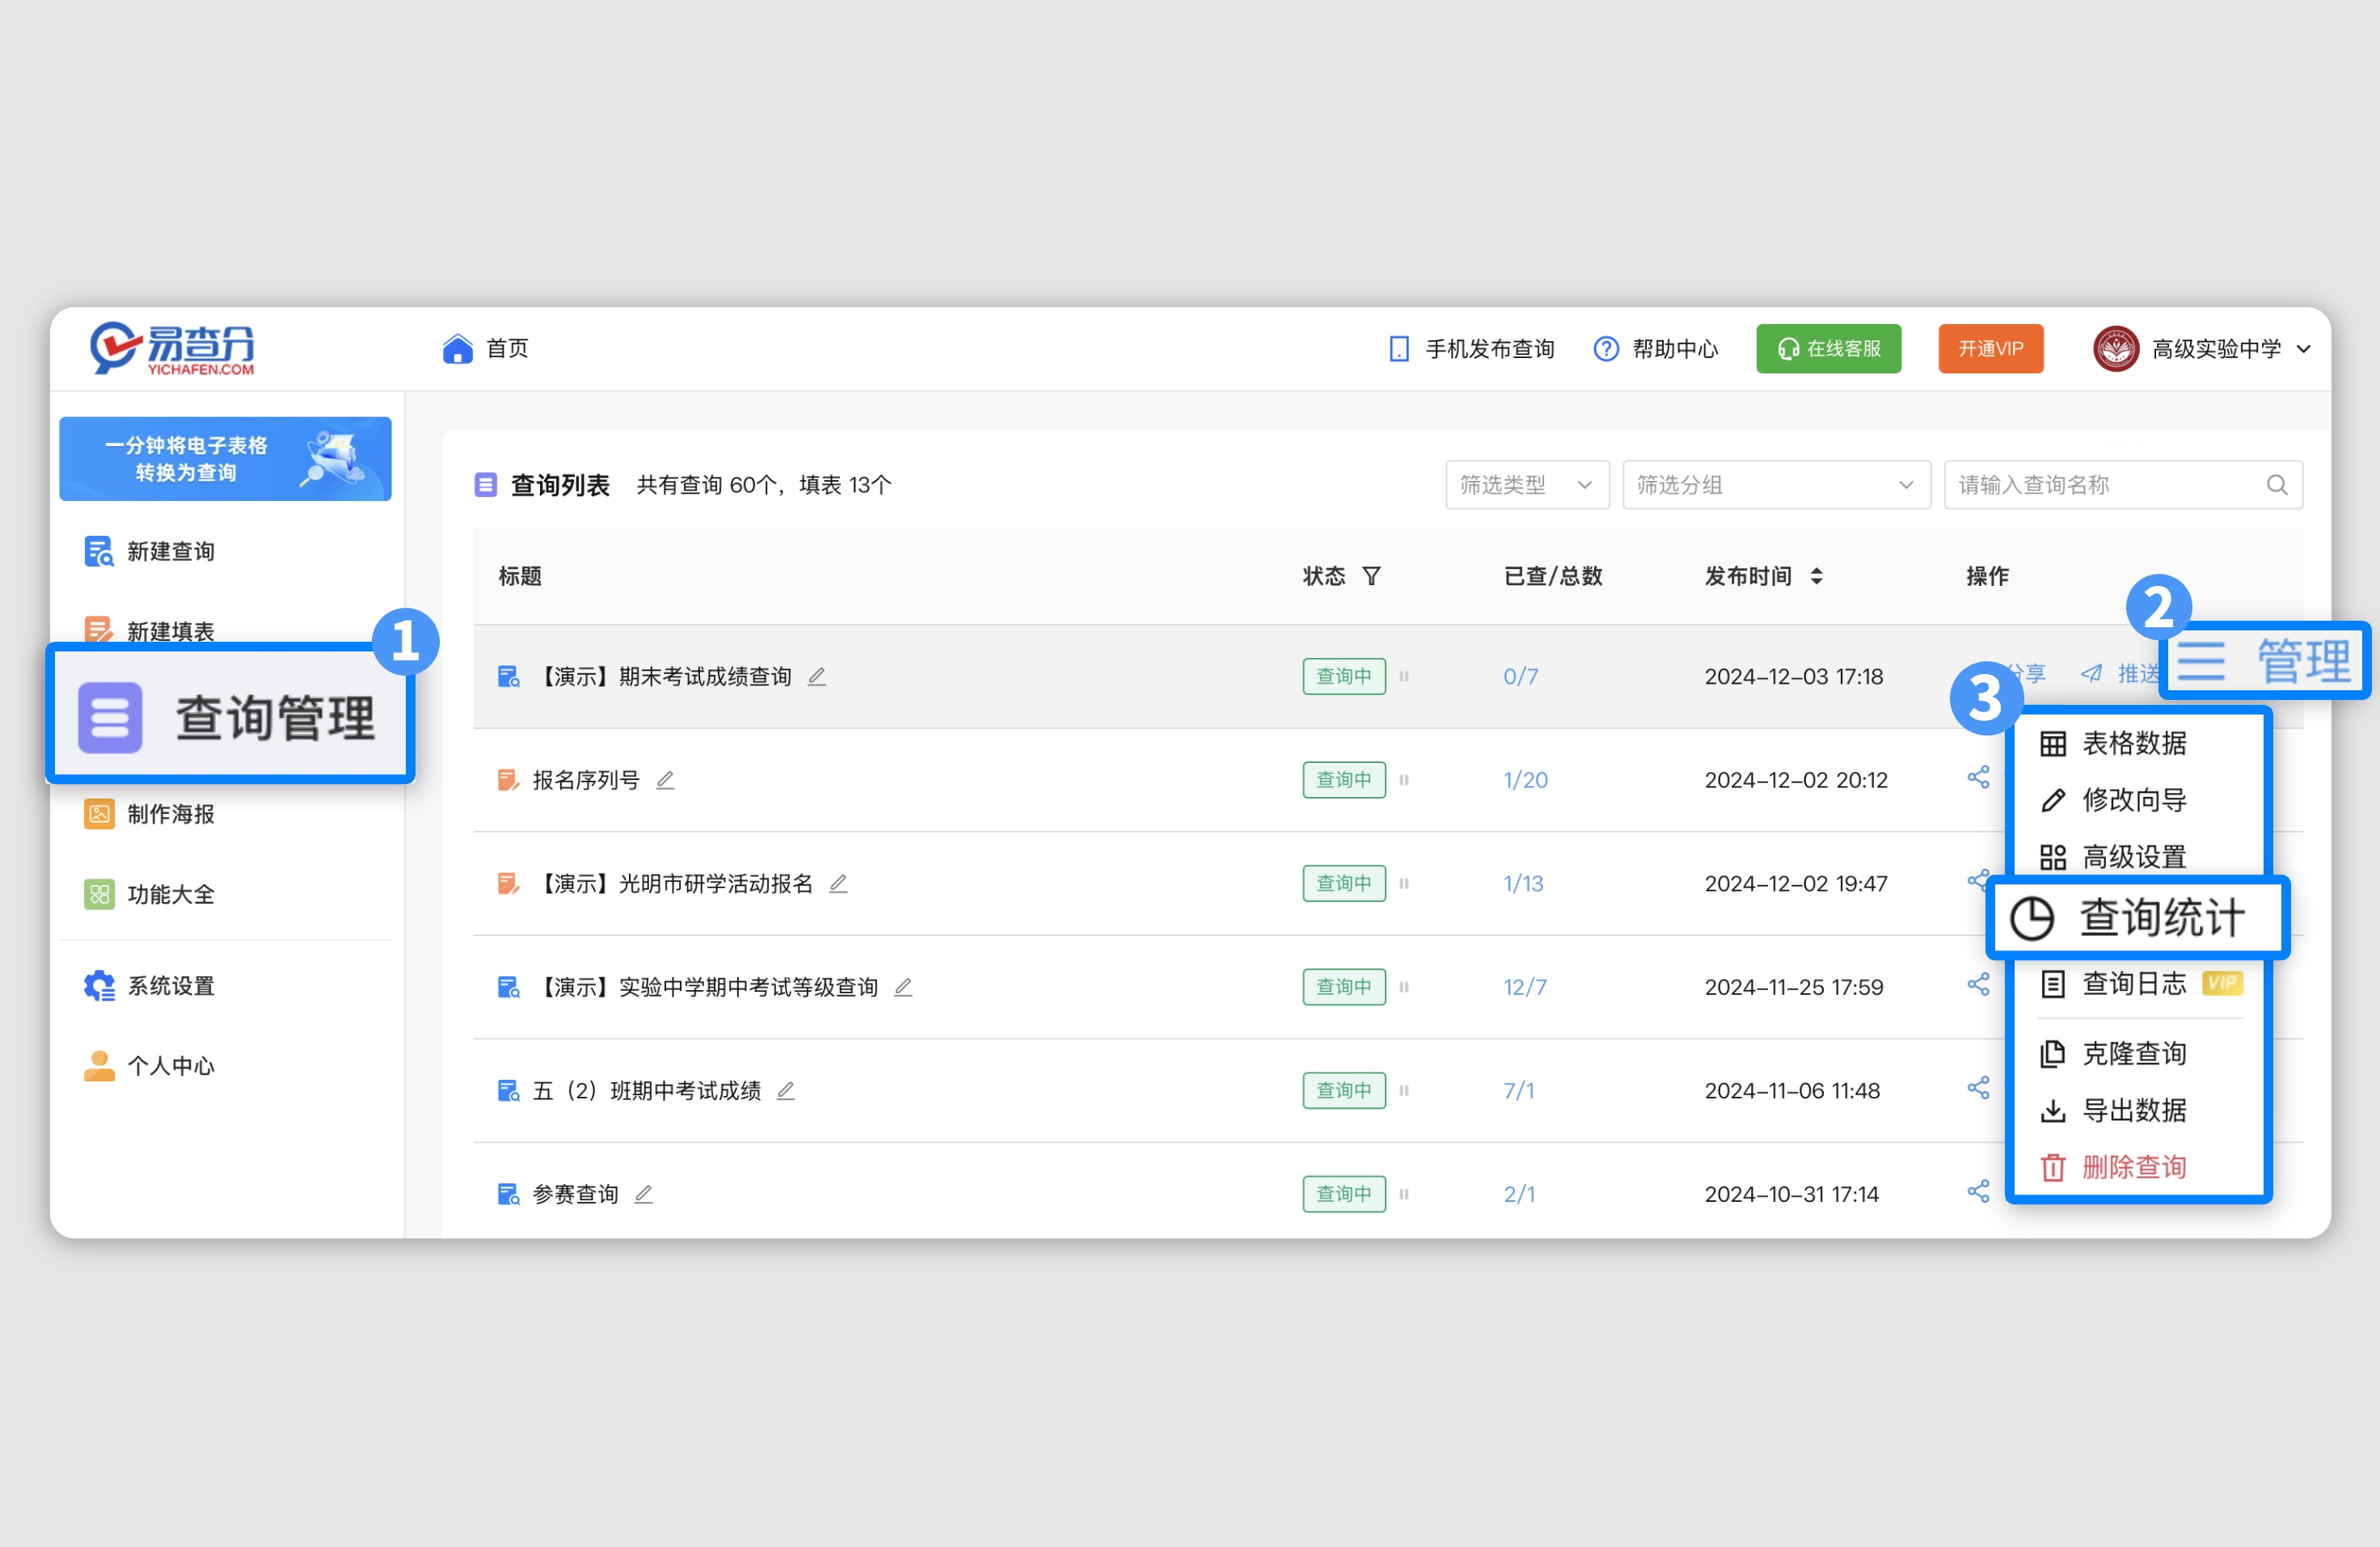Viewport: 2380px width, 1547px height.
Task: Open the 状态 column filter
Action: point(1372,576)
